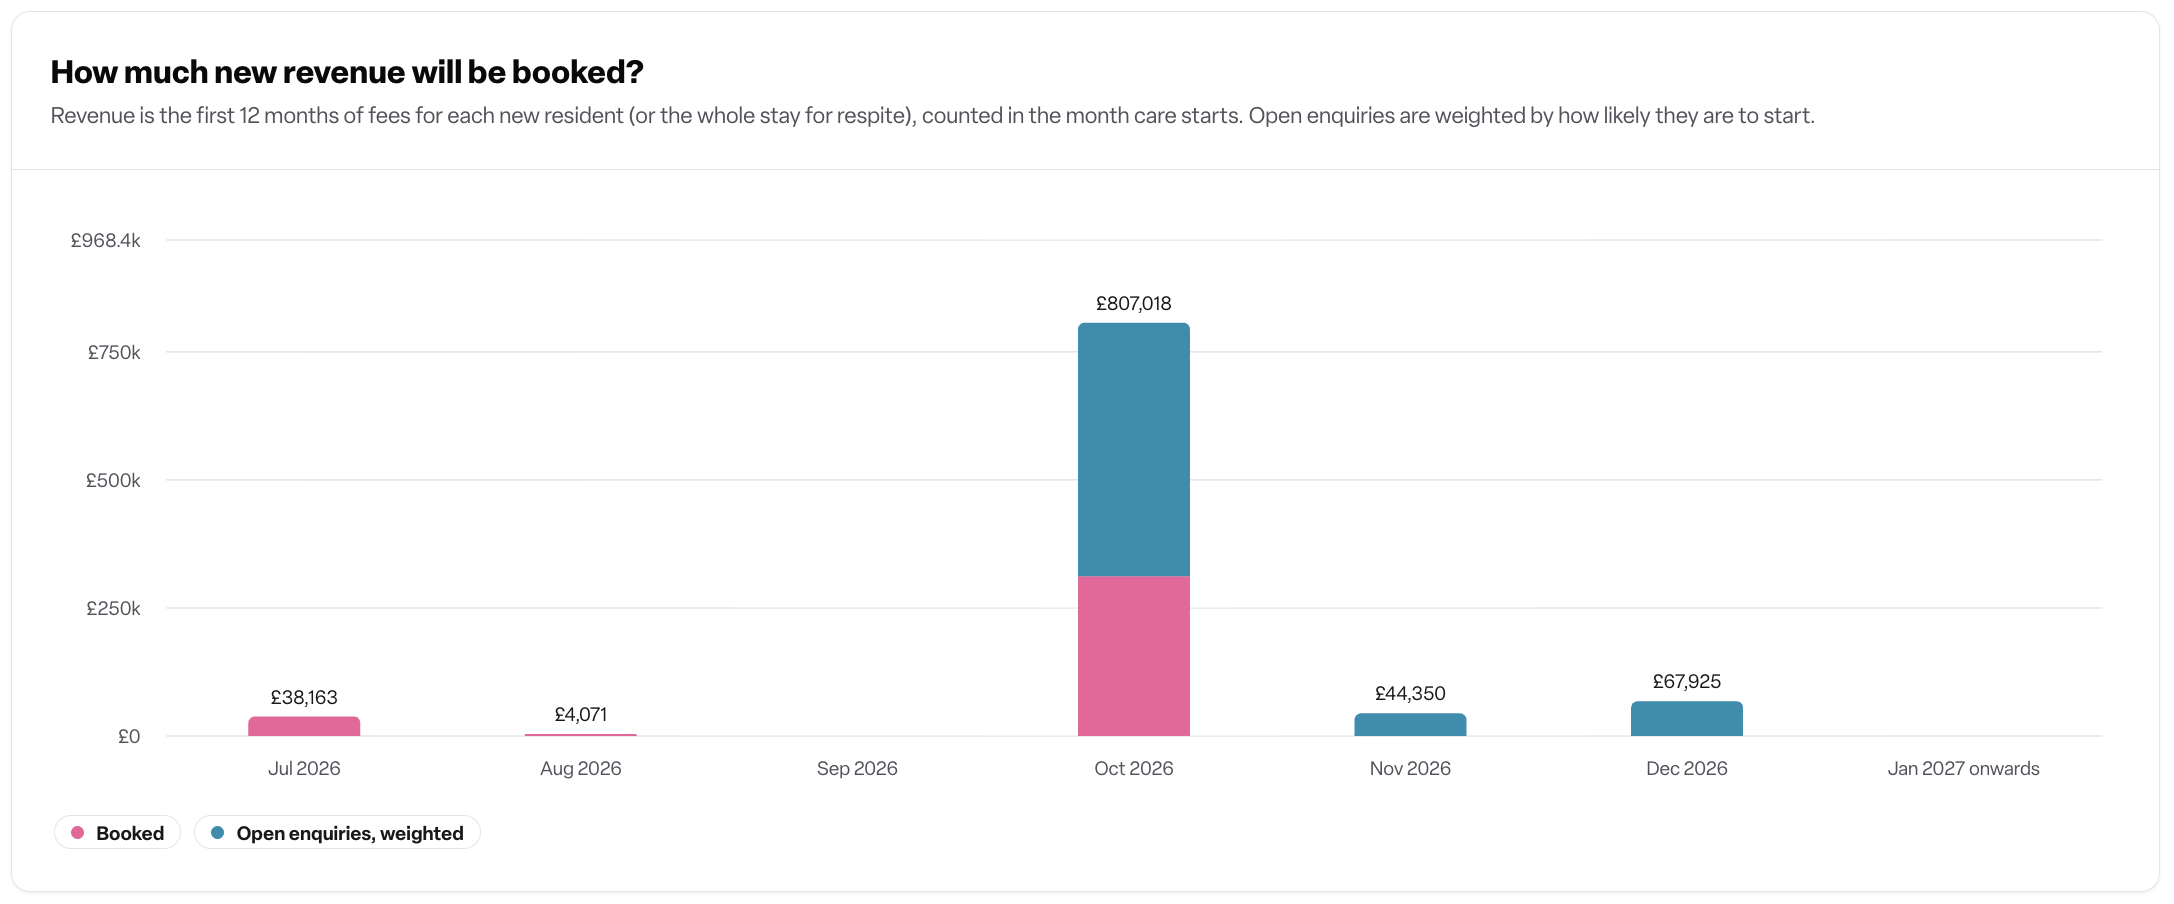Click the £807,018 value label
This screenshot has height=904, width=2174.
[x=1134, y=303]
